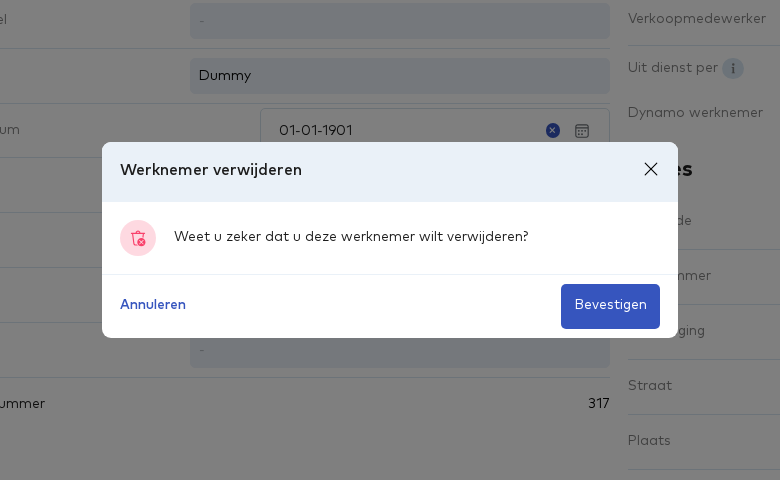This screenshot has width=780, height=480.
Task: Confirm deletion with Bevestigen button
Action: tap(610, 306)
